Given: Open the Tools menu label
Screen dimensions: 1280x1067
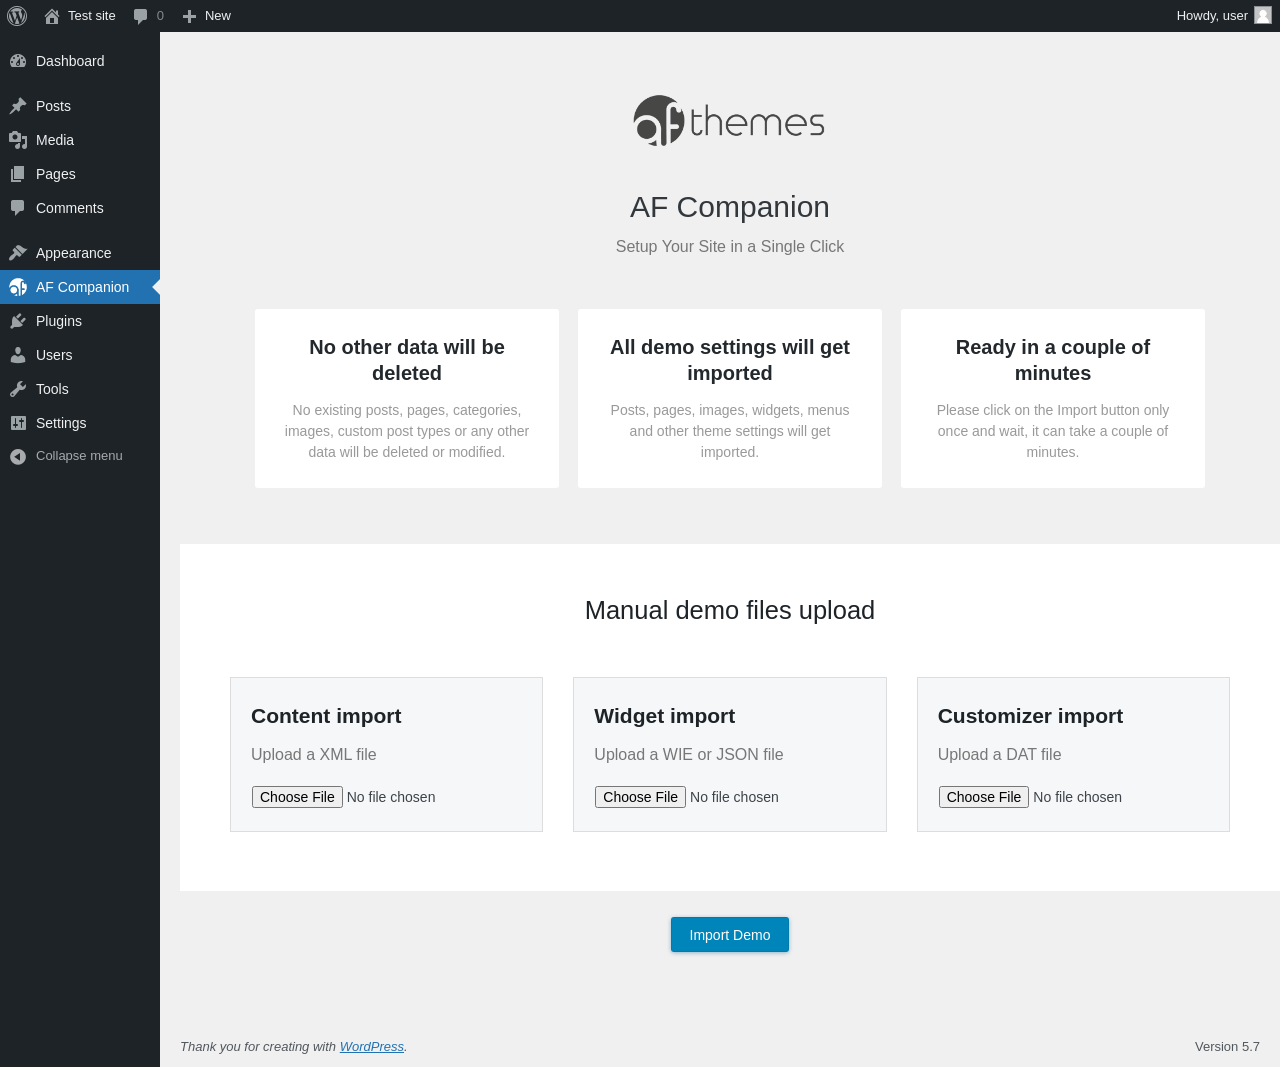Looking at the screenshot, I should (x=52, y=389).
